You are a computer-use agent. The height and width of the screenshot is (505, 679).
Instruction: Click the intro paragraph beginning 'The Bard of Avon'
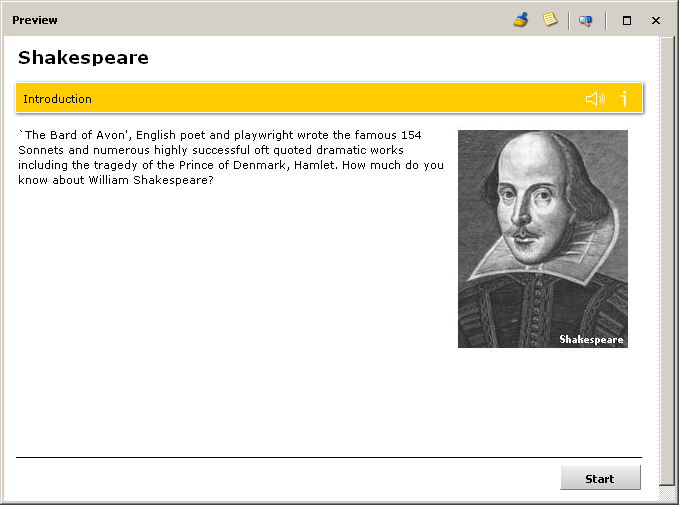pyautogui.click(x=231, y=158)
